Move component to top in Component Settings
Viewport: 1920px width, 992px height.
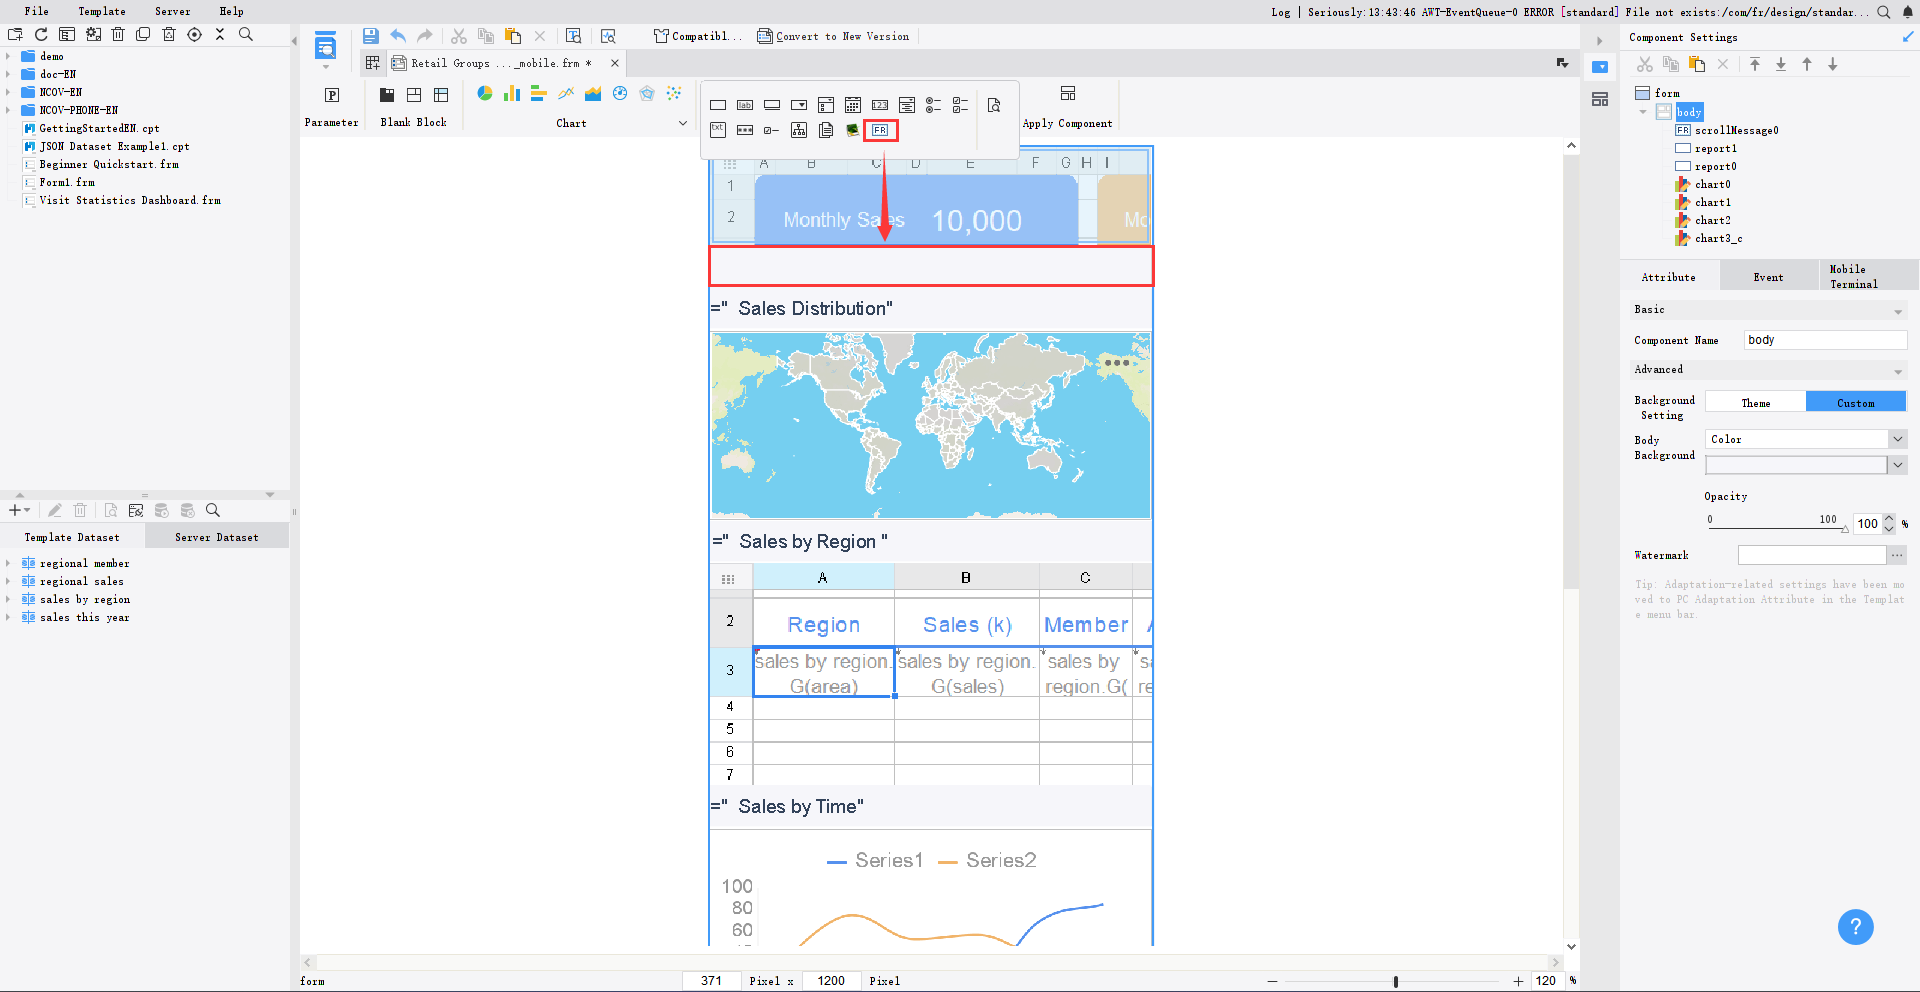[1755, 64]
